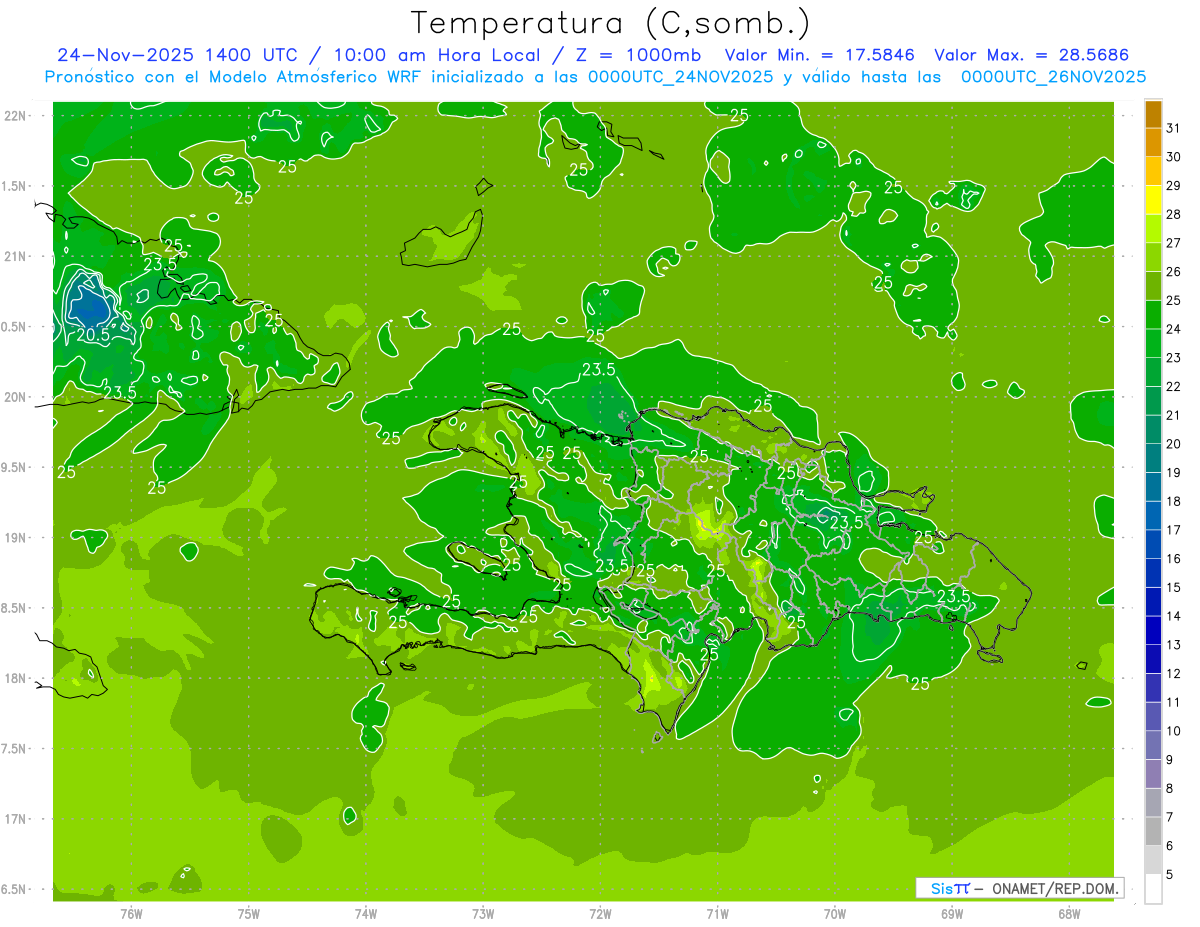This screenshot has width=1200, height=927.
Task: Click the "21N" latitude axis label
Action: 15,257
